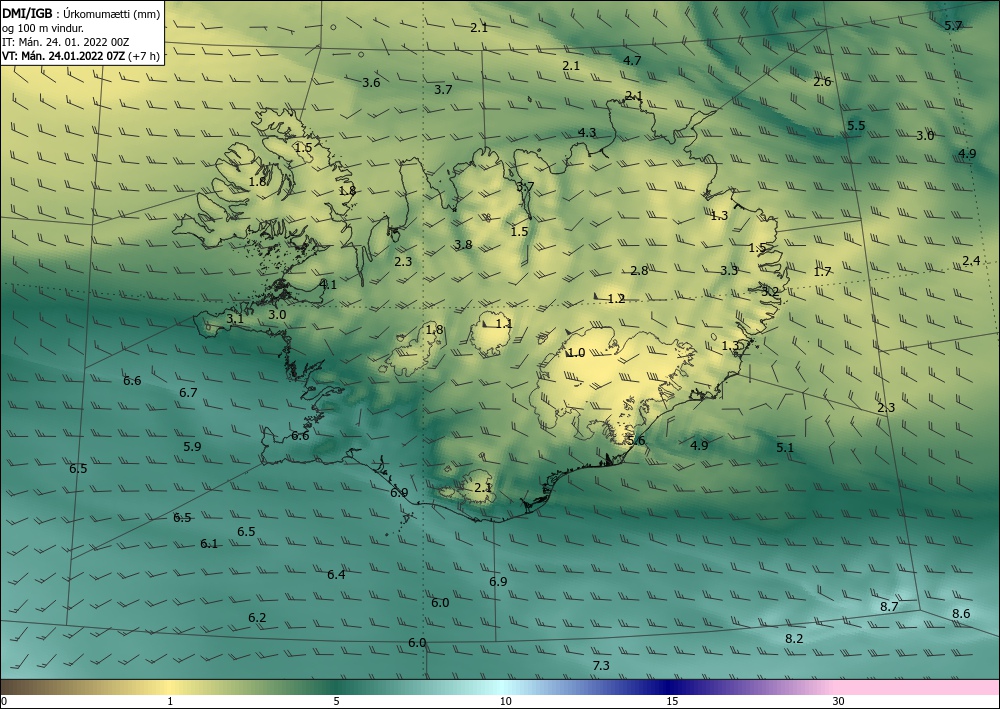The image size is (1000, 709).
Task: Click the 2.6 value in the northeast sea
Action: point(823,82)
